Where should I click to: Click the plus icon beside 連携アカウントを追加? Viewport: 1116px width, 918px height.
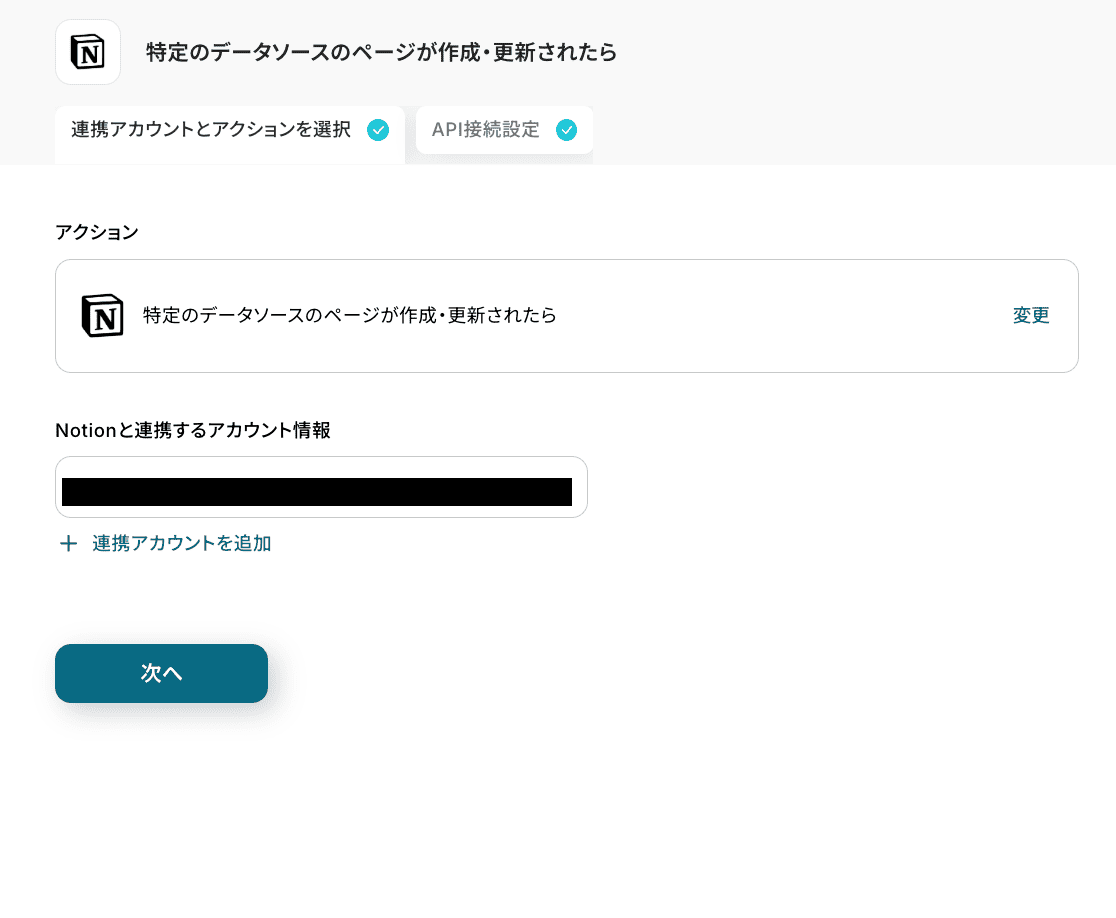pyautogui.click(x=68, y=544)
